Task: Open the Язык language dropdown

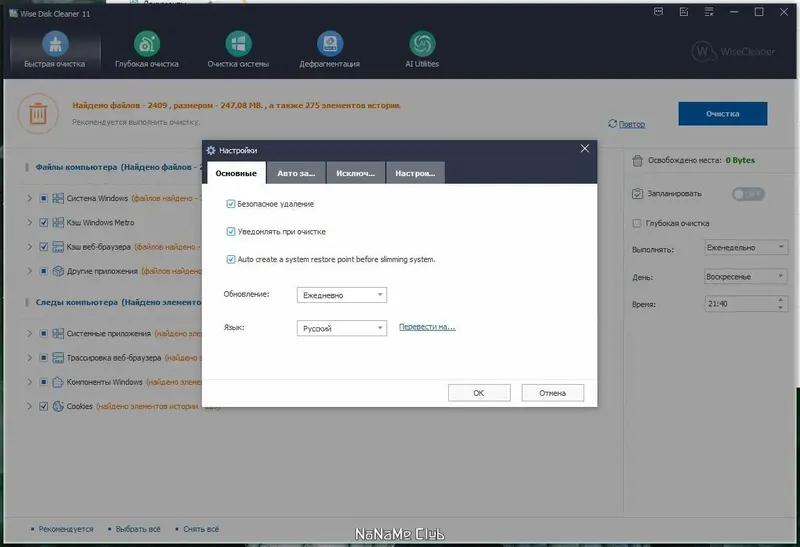Action: (342, 328)
